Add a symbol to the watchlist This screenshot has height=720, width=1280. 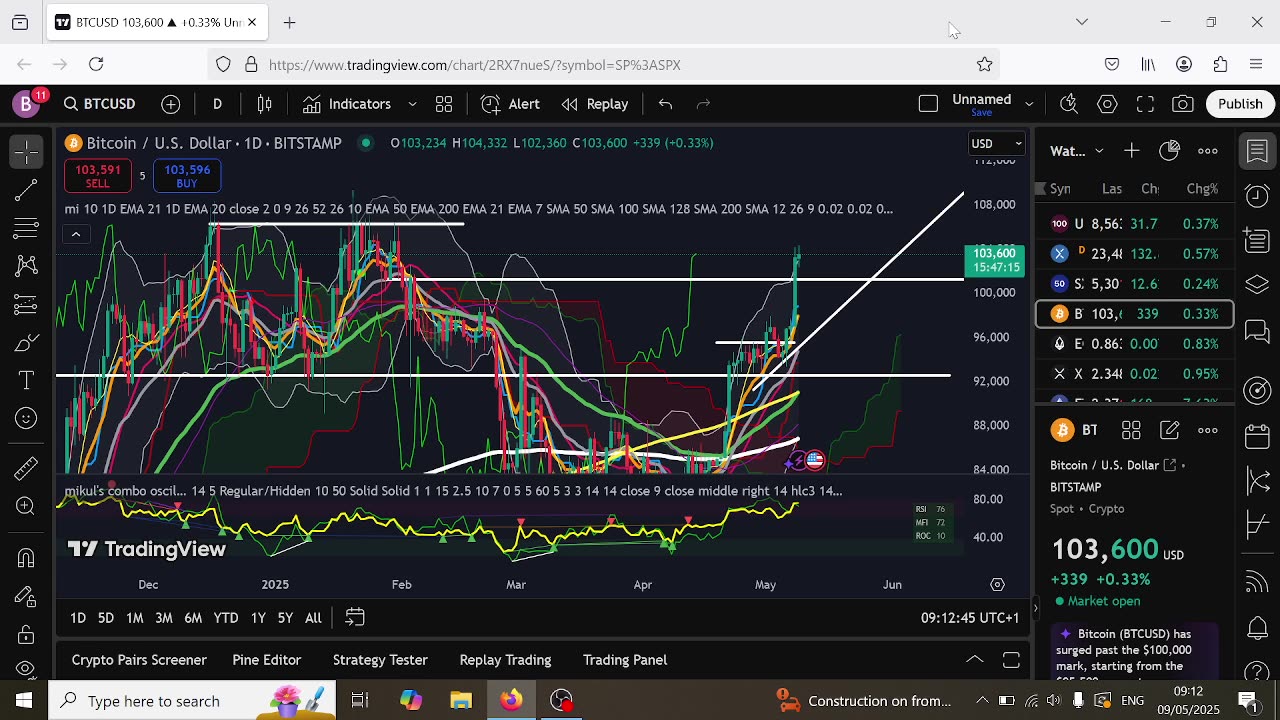(1131, 151)
